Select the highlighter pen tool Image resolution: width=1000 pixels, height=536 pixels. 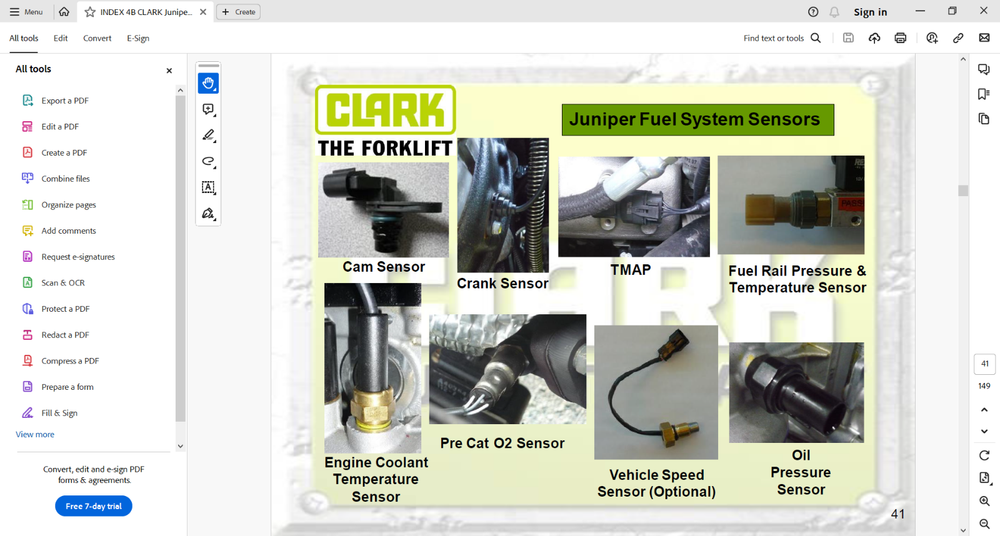(208, 135)
